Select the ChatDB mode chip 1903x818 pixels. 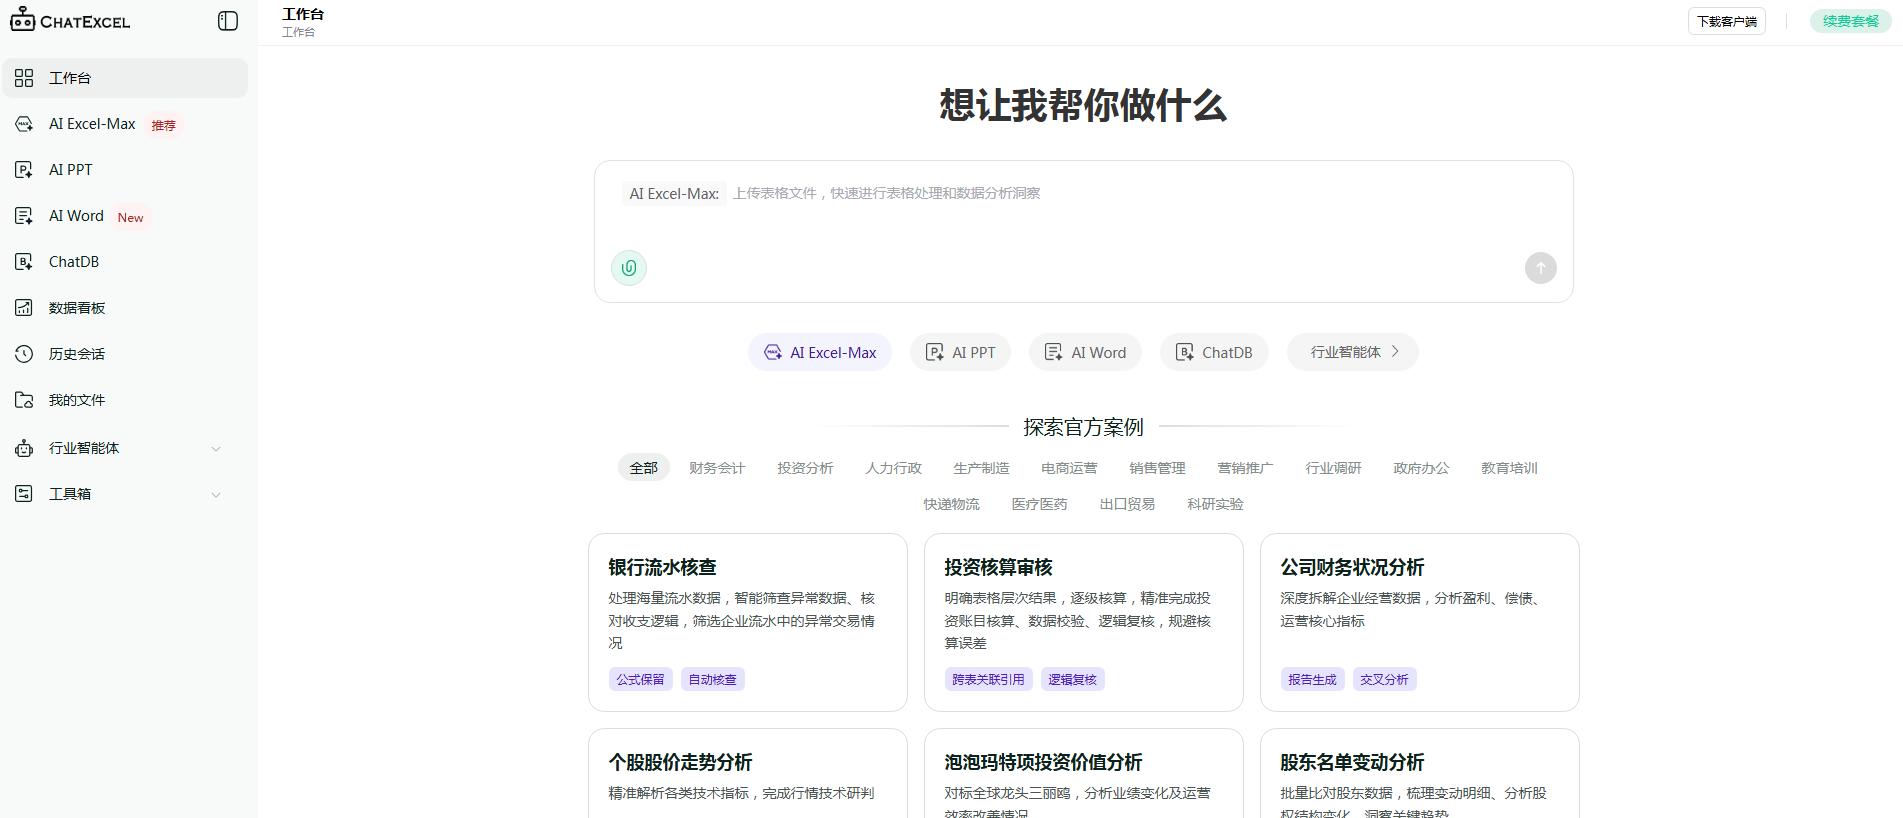pos(1214,352)
